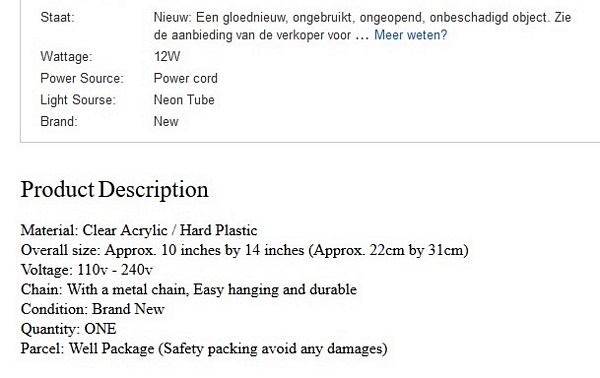The image size is (600, 378).
Task: Click the Overall size line
Action: [245, 250]
